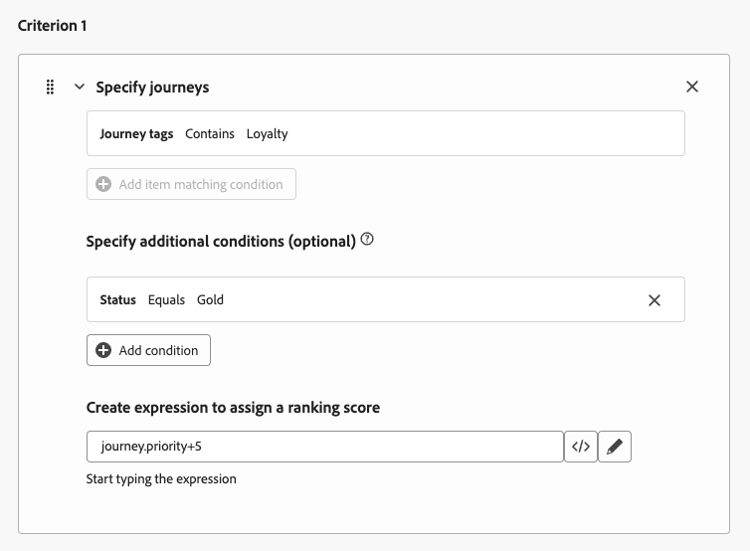Click the Gold value in Status condition
Image resolution: width=750 pixels, height=551 pixels.
pyautogui.click(x=210, y=299)
